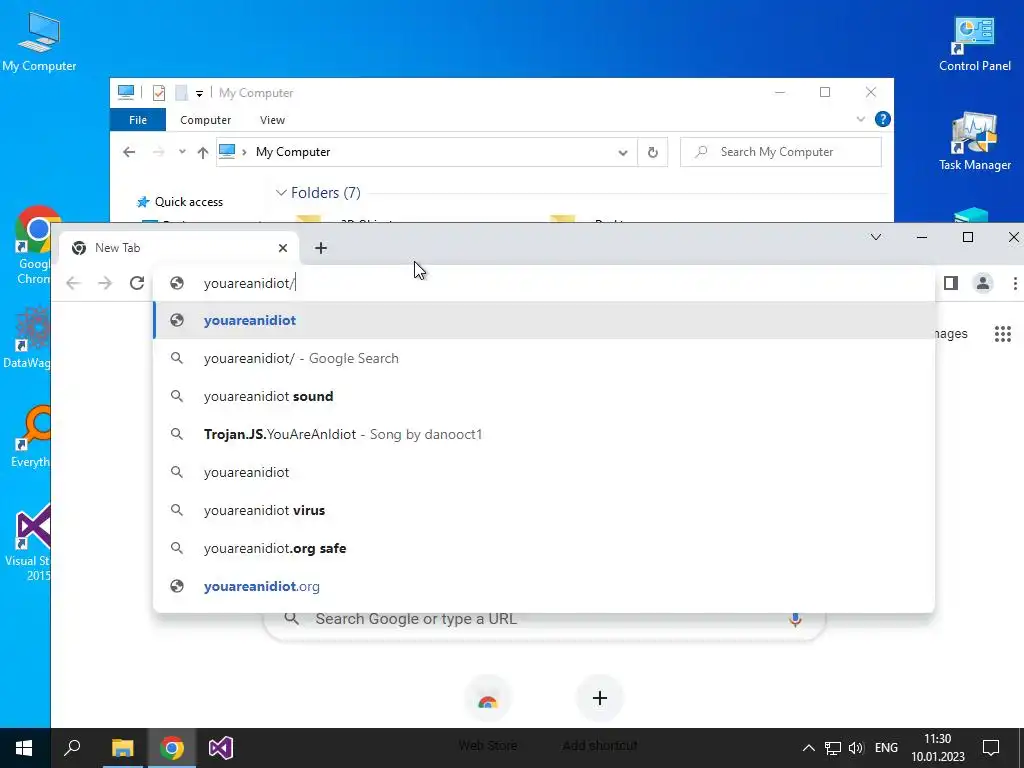Open youareanidiot.org URL suggestion
Viewport: 1024px width, 768px height.
click(x=544, y=586)
